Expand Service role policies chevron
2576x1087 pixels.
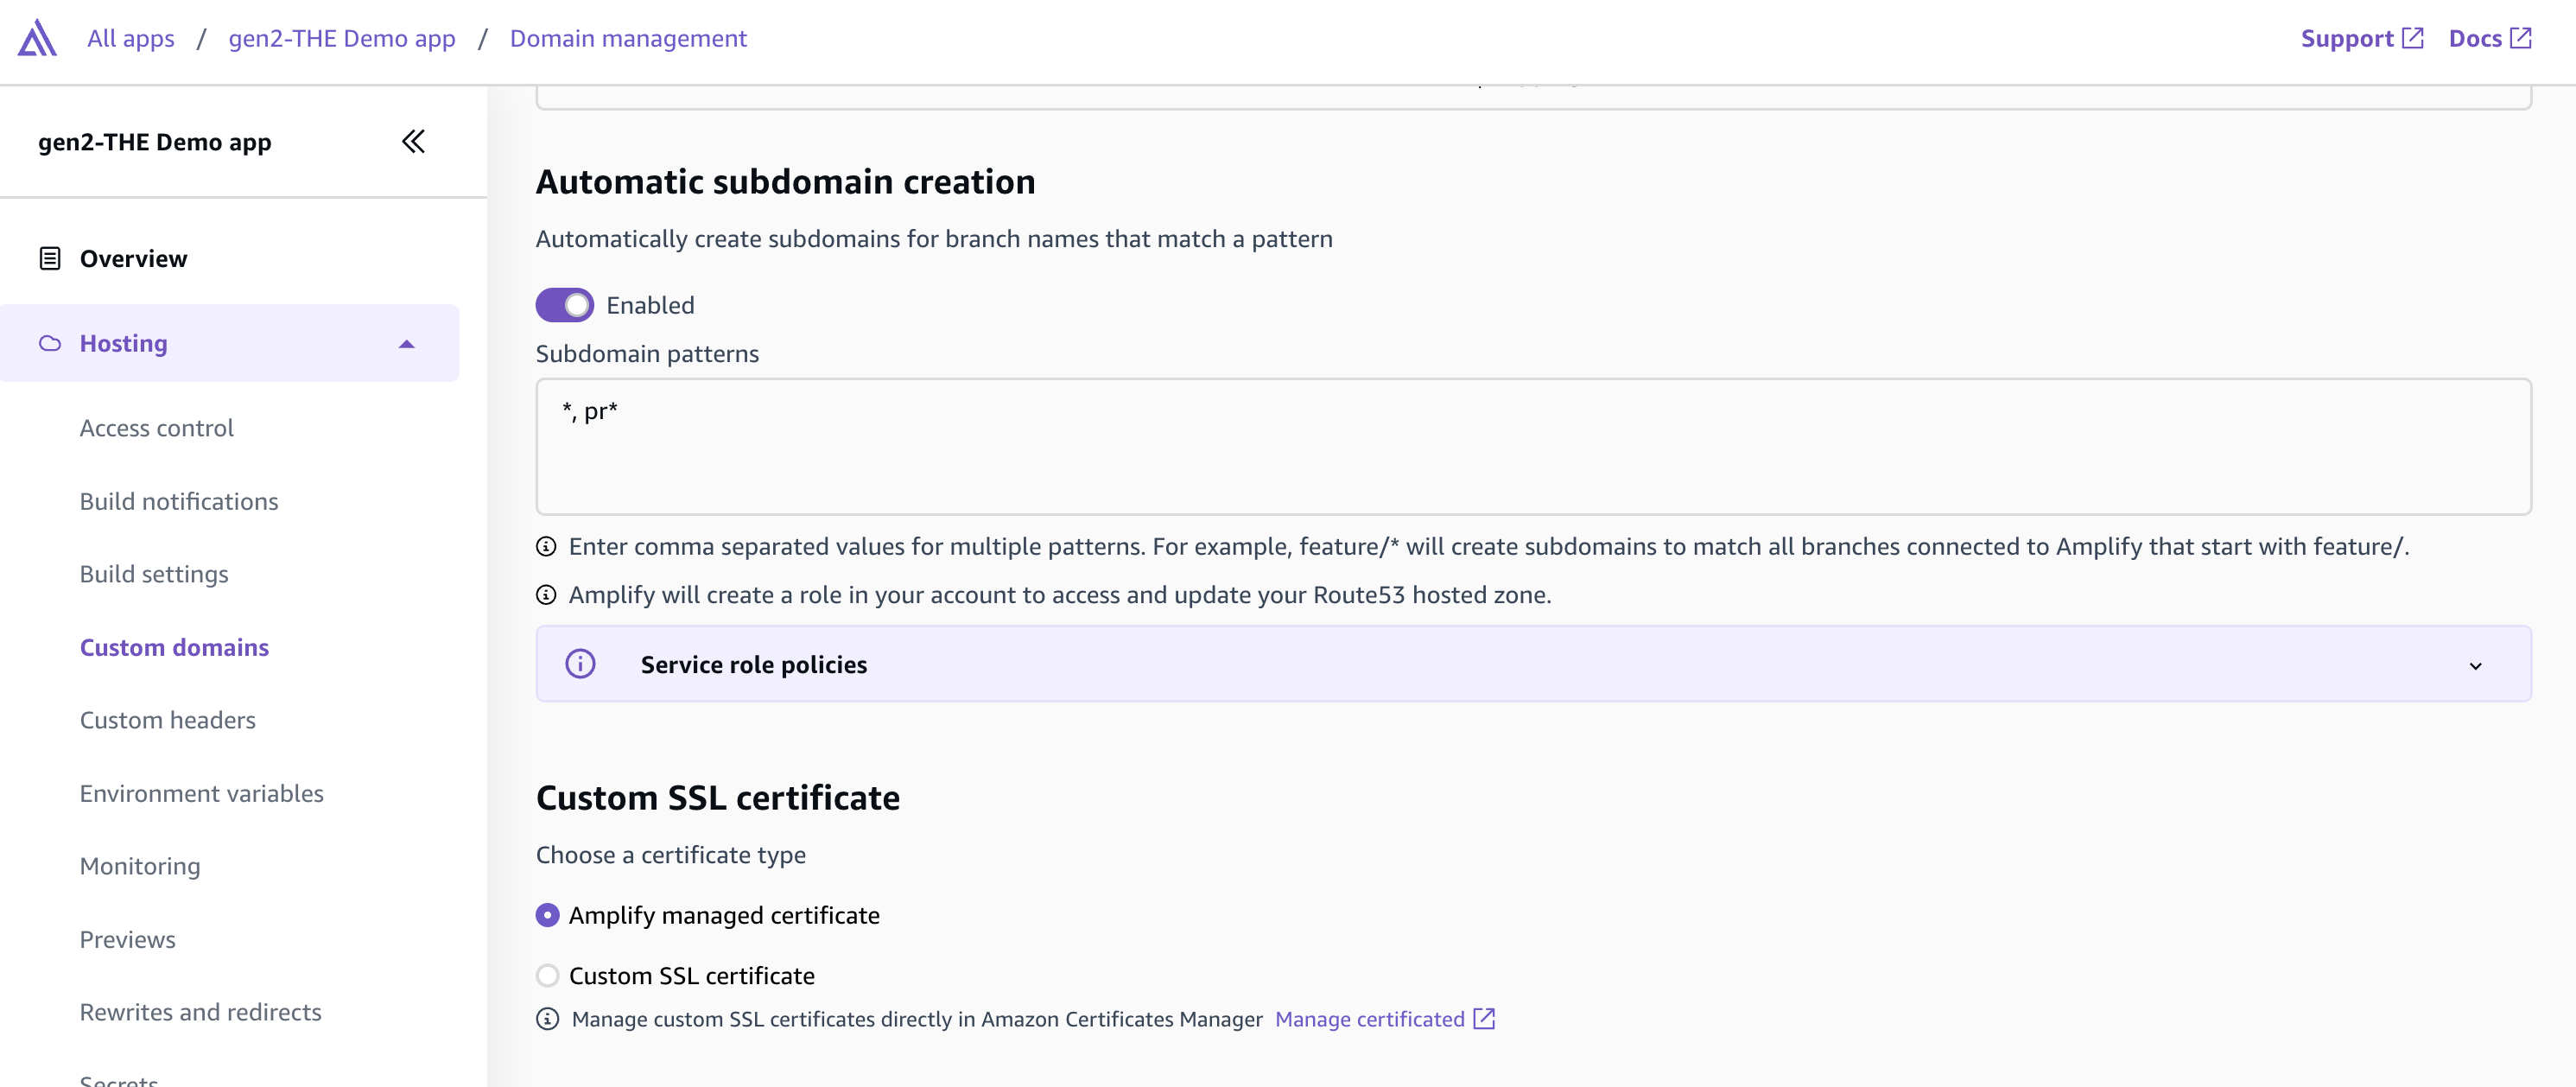(x=2475, y=665)
